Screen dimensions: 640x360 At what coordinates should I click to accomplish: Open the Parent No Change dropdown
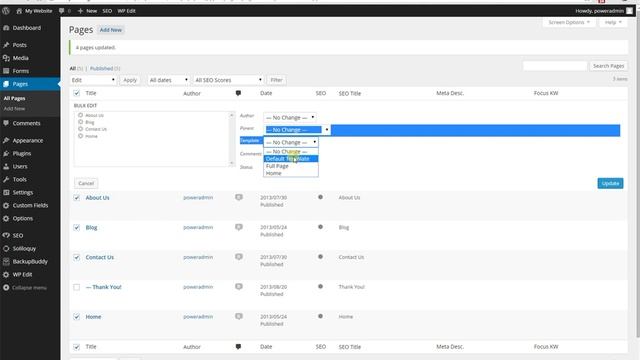click(x=298, y=130)
